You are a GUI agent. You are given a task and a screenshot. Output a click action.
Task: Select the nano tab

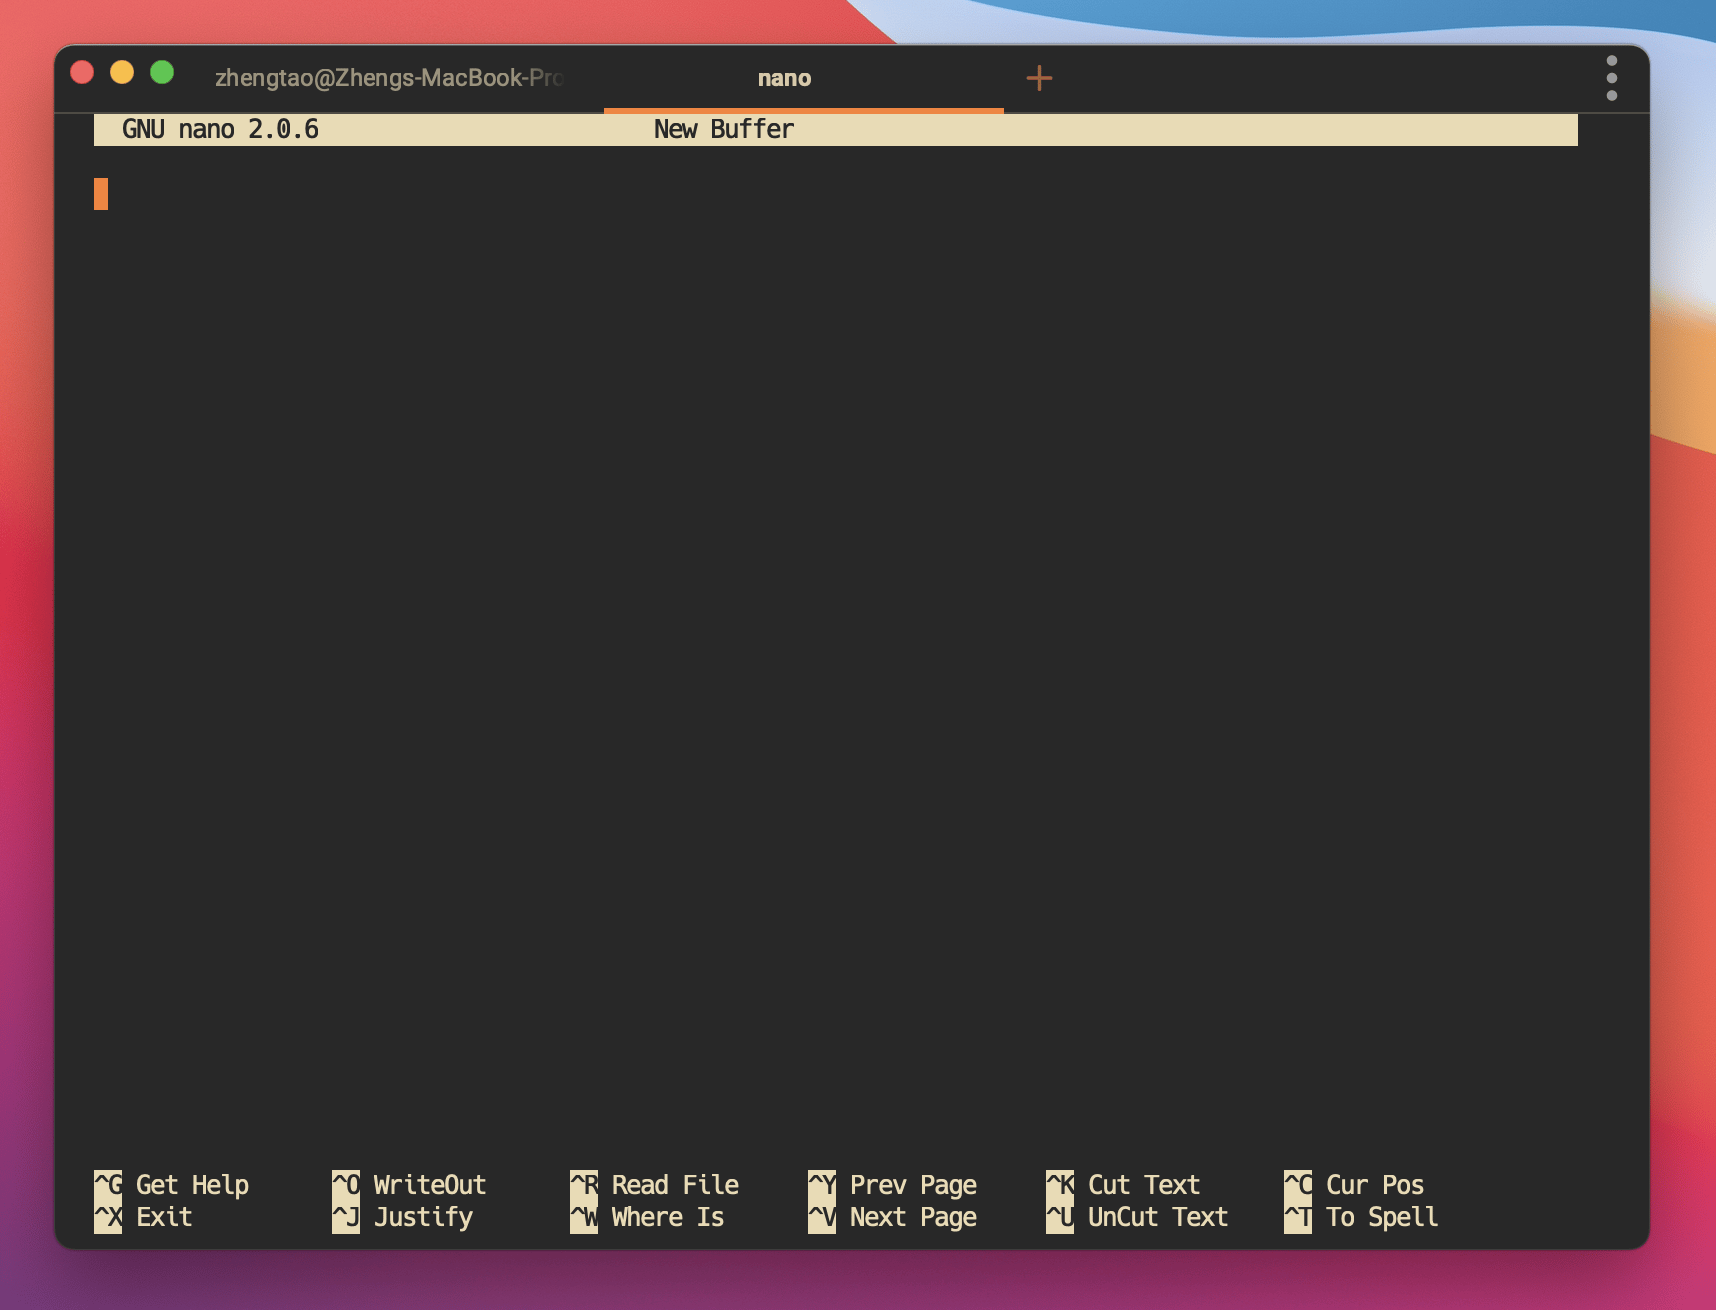784,78
